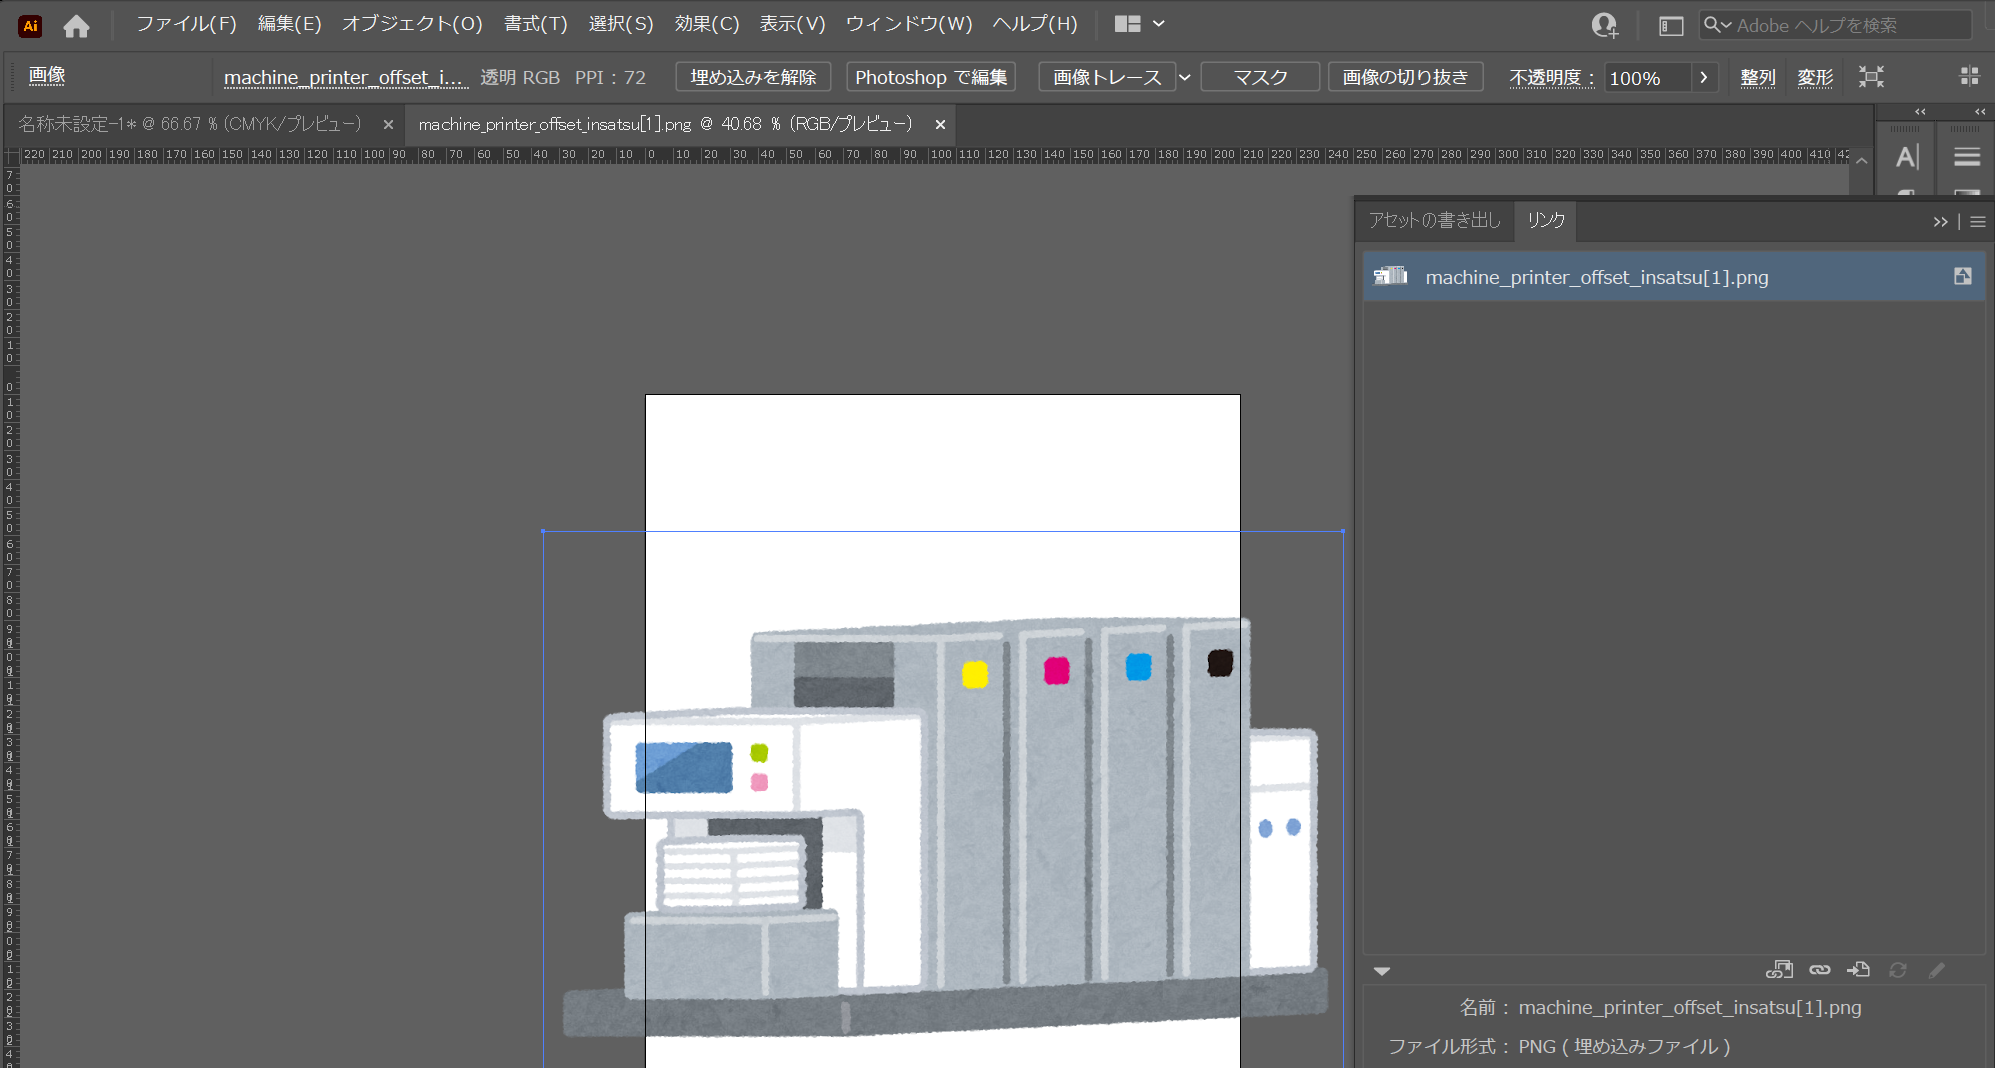1995x1068 pixels.
Task: Click the share/invite user icon
Action: tap(1605, 25)
